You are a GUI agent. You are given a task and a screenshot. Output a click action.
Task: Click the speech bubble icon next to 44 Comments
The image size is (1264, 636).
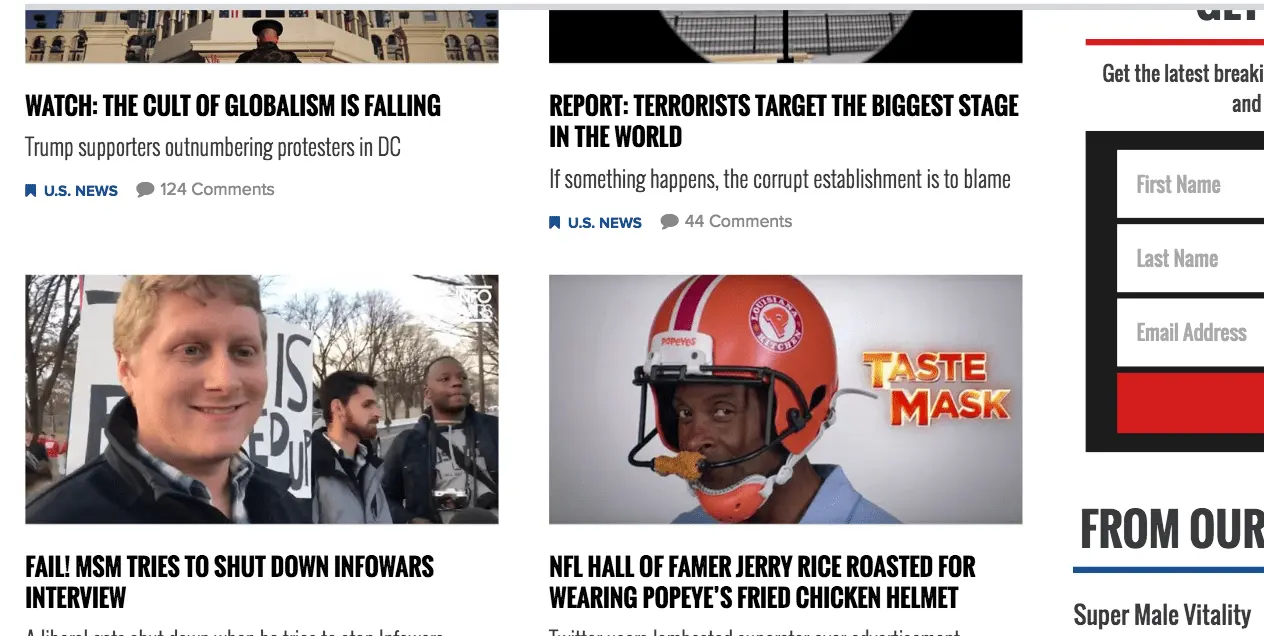click(669, 221)
